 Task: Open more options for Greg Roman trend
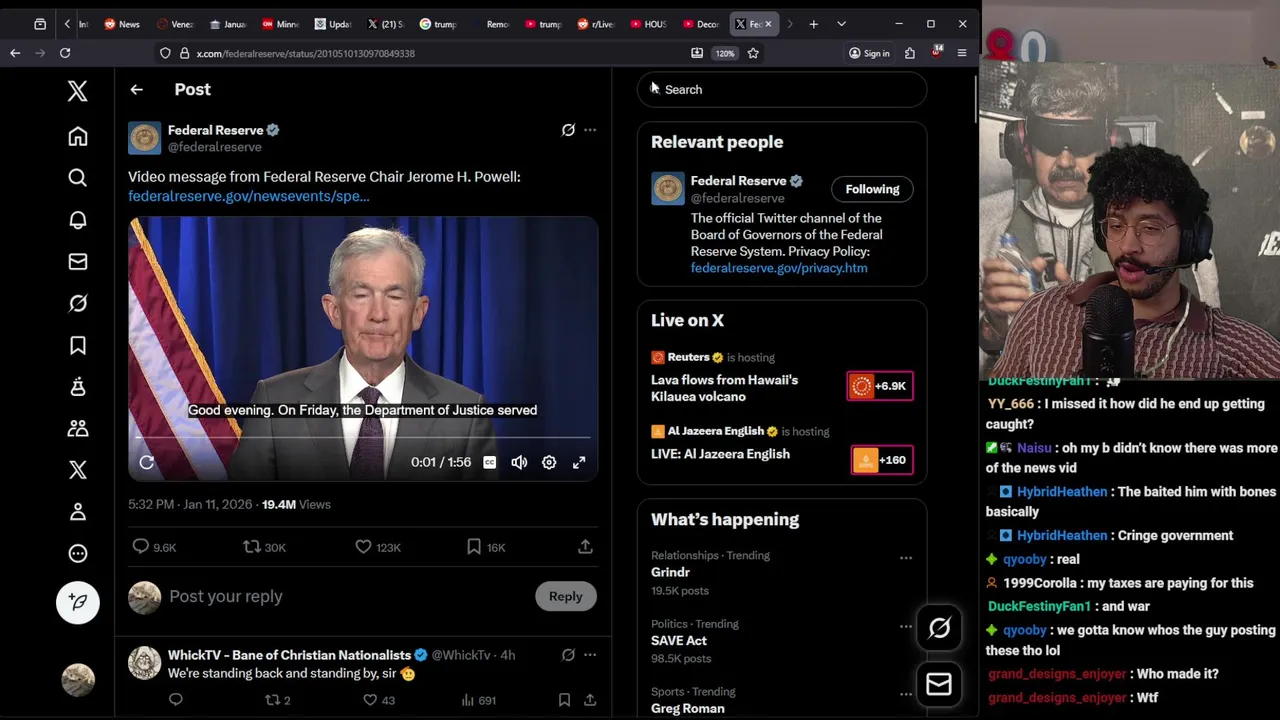[905, 694]
